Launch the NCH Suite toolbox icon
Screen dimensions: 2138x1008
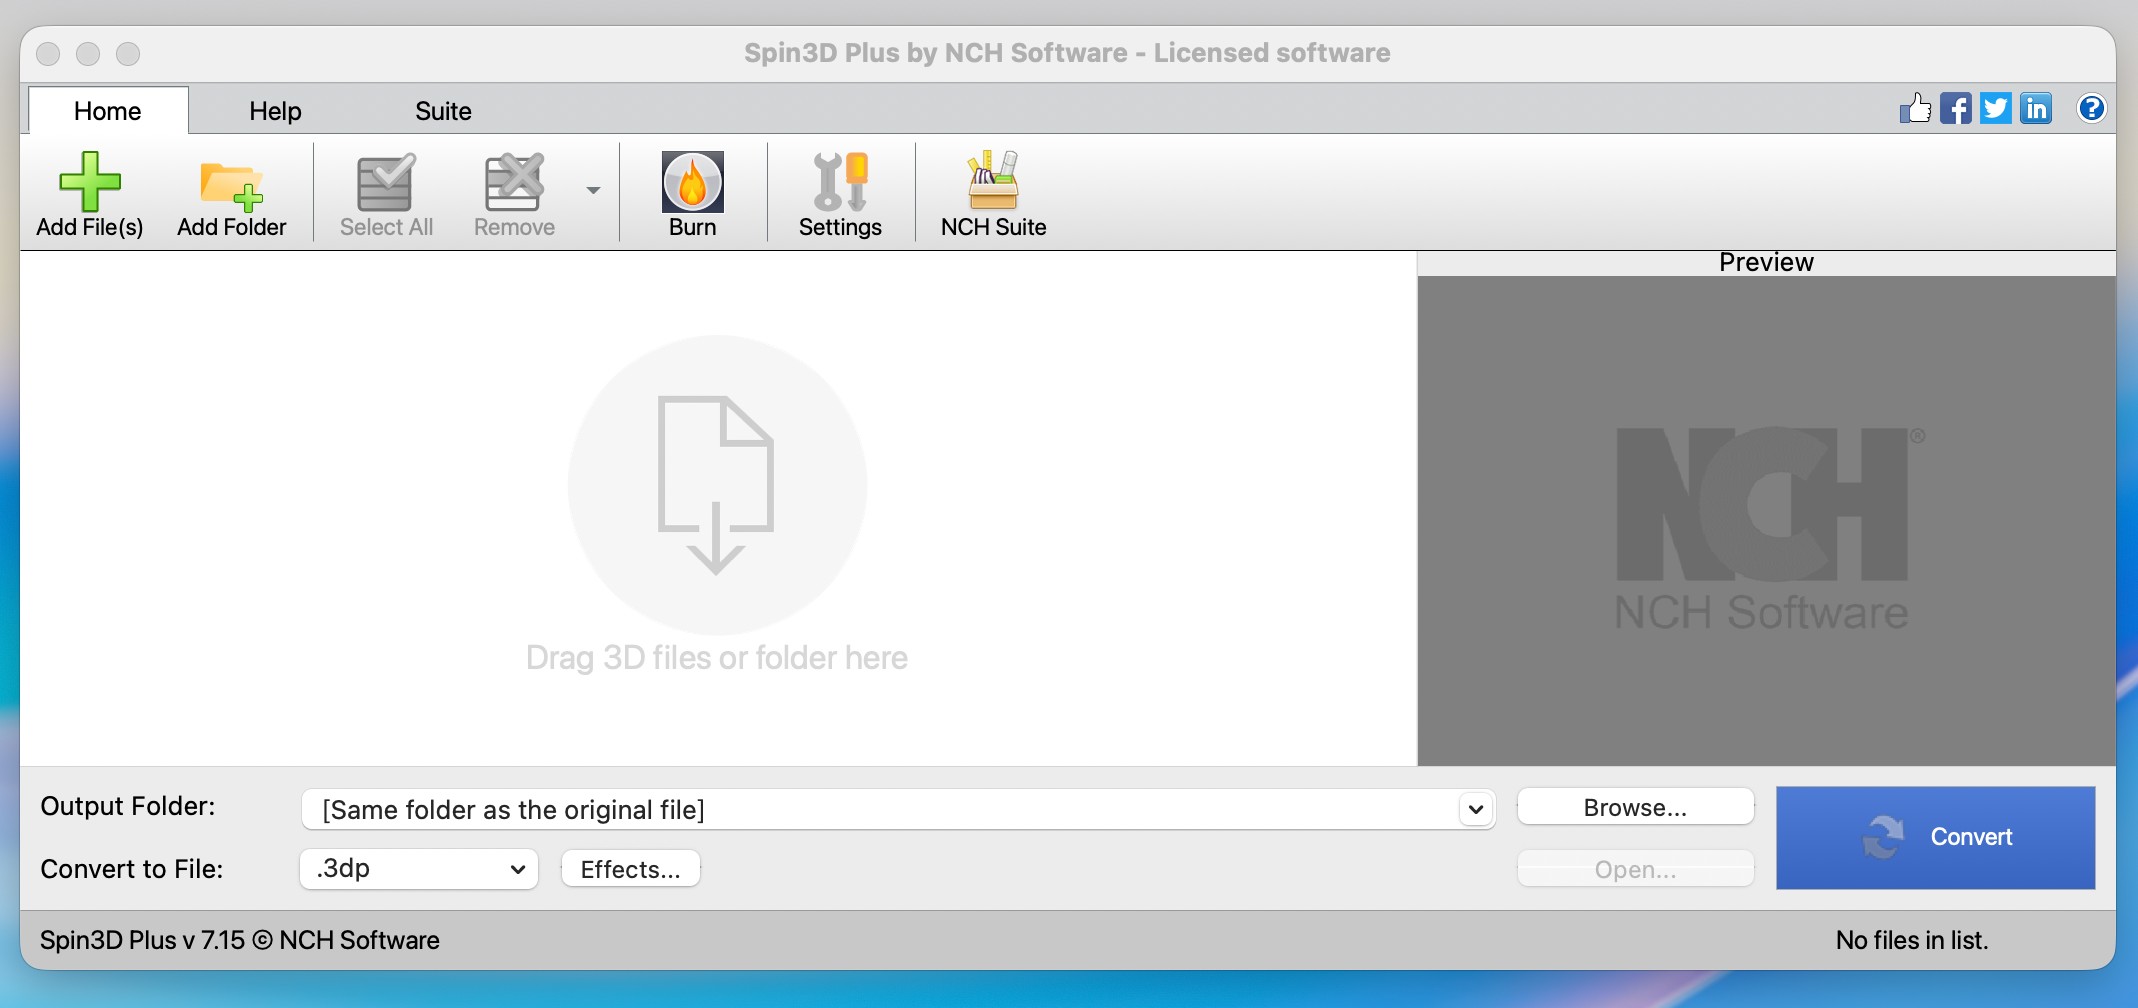coord(992,183)
